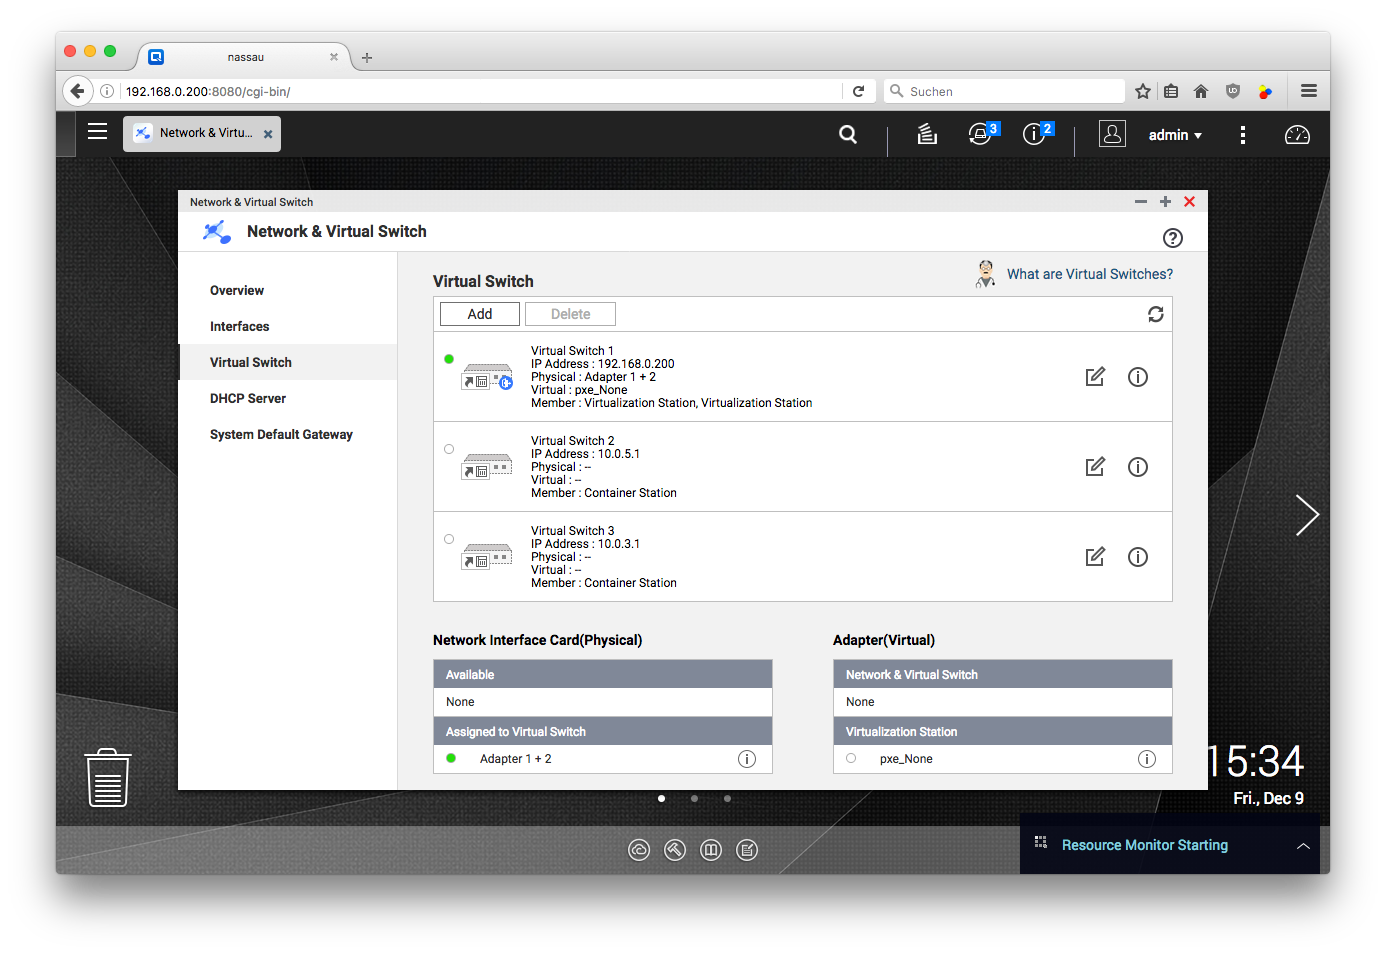This screenshot has width=1386, height=954.
Task: Open the help question mark icon
Action: (1172, 238)
